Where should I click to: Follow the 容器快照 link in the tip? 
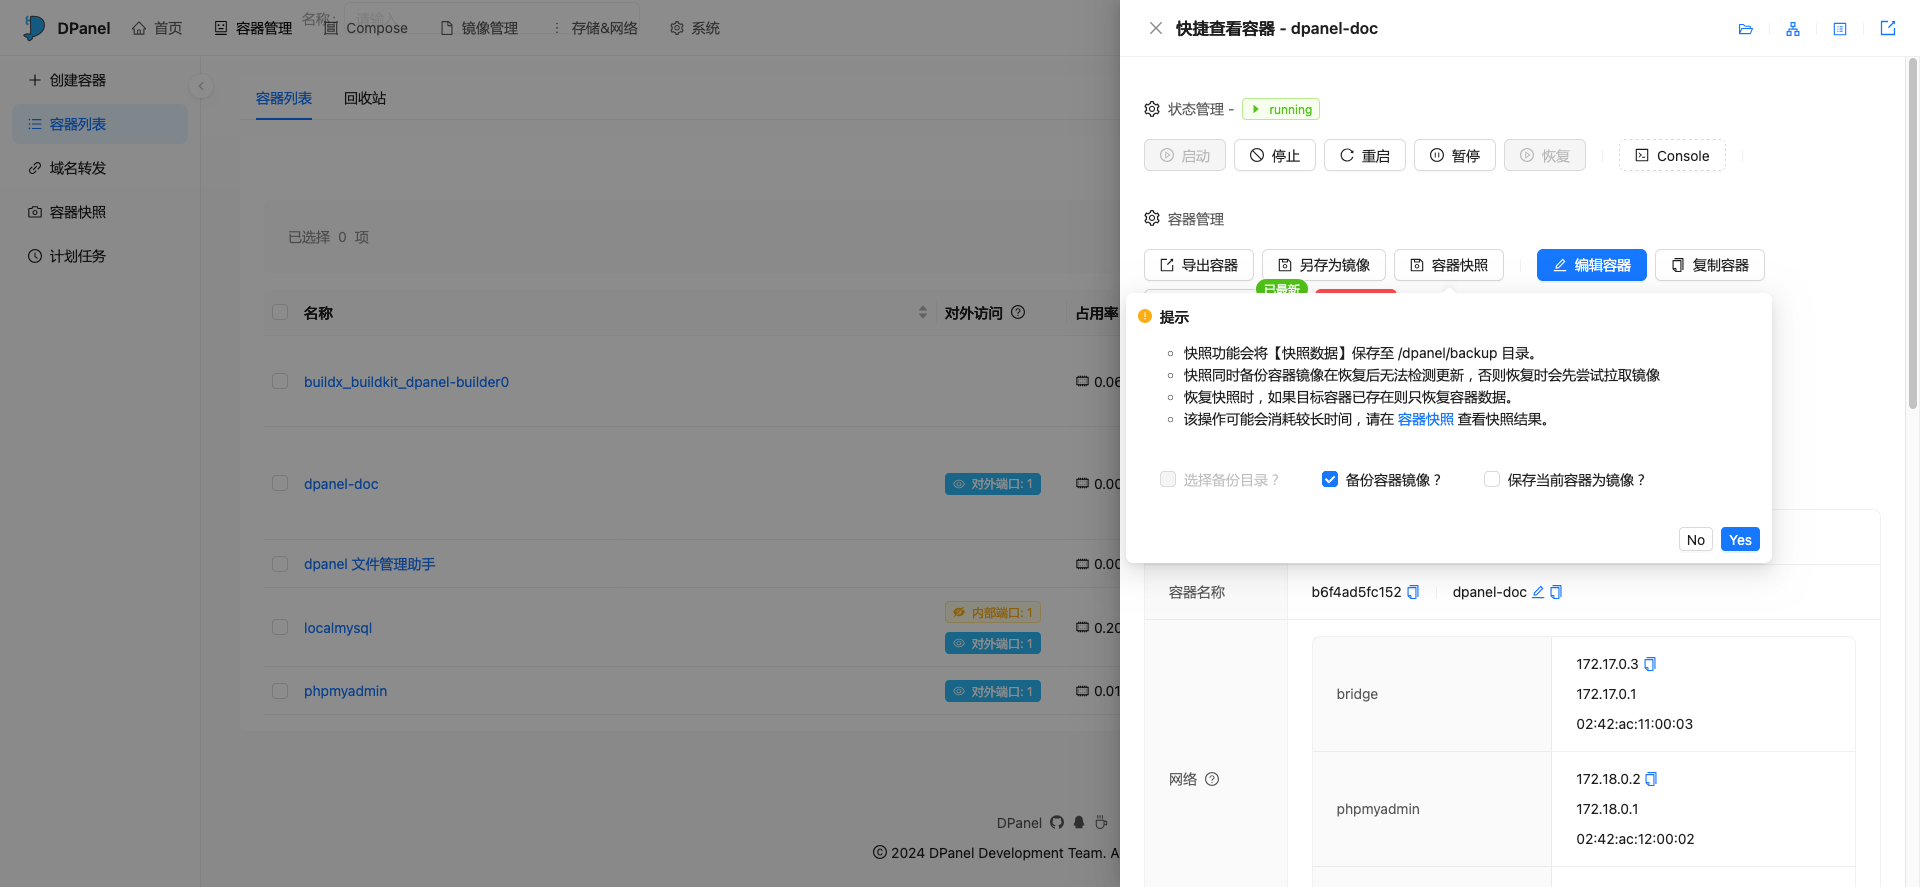(1426, 419)
